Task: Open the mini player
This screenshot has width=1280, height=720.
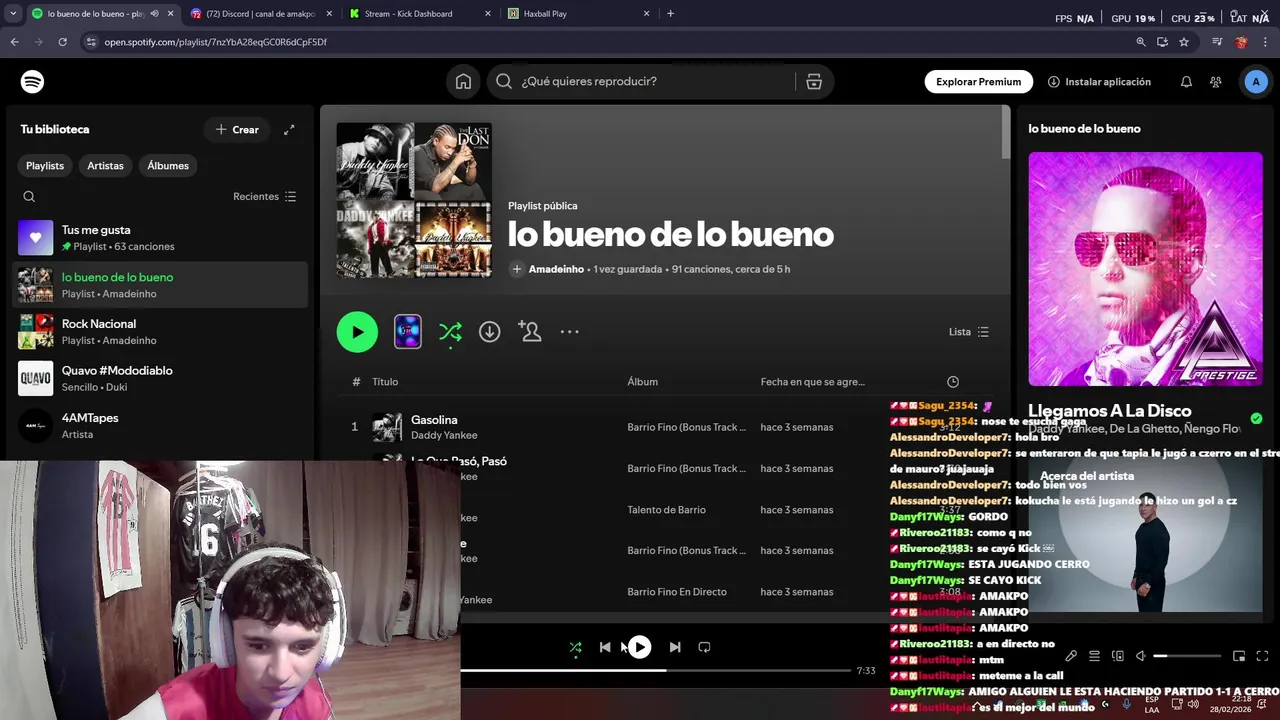Action: (x=1239, y=656)
